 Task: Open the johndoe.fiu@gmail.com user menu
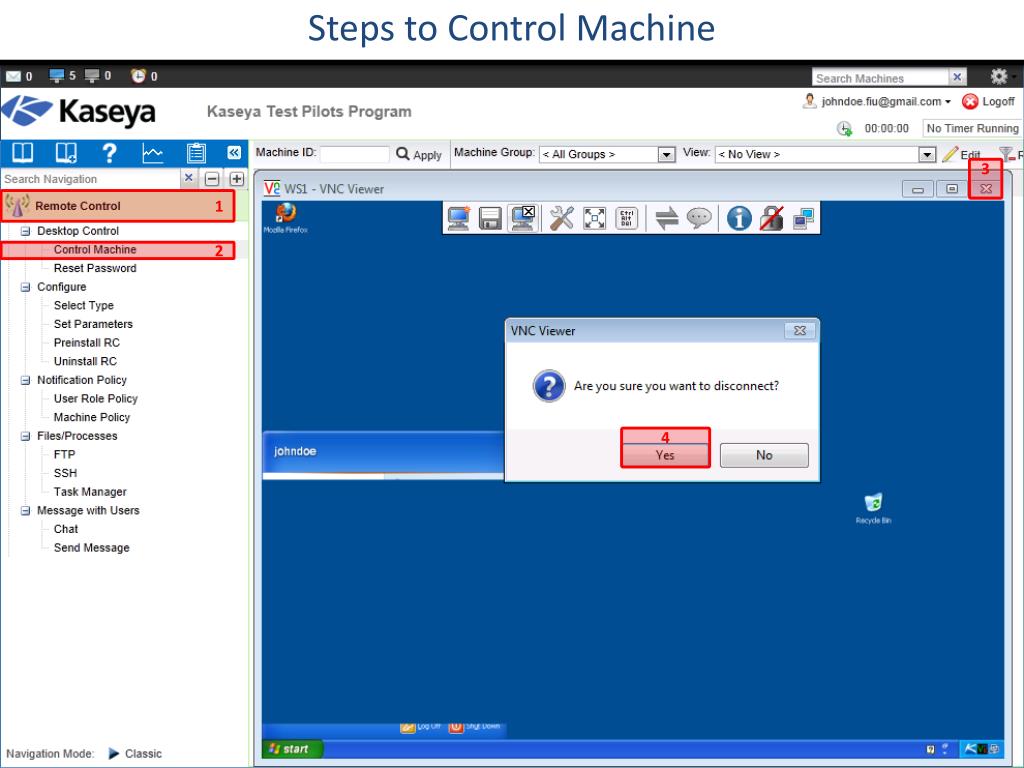tap(886, 101)
